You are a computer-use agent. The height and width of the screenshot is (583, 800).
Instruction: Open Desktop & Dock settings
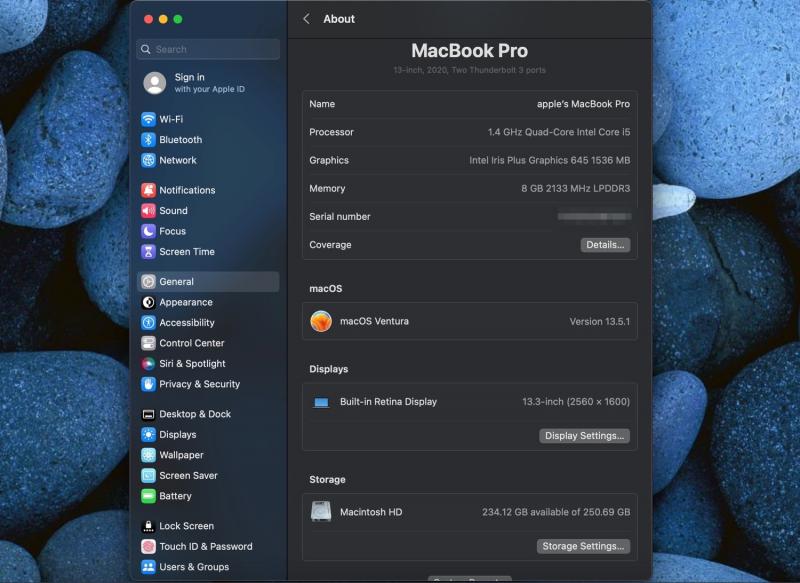(x=208, y=414)
